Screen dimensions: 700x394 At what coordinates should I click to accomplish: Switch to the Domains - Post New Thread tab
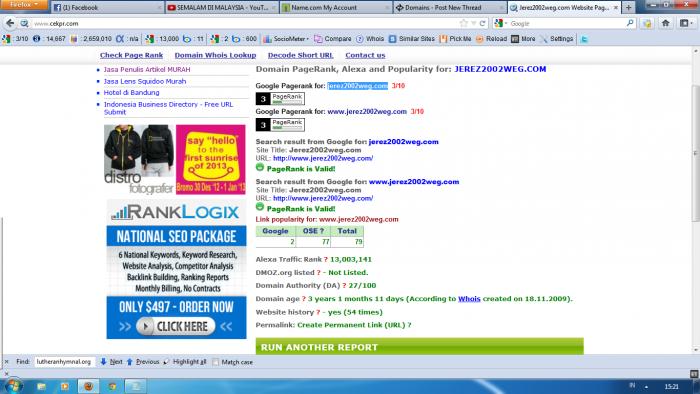450,8
